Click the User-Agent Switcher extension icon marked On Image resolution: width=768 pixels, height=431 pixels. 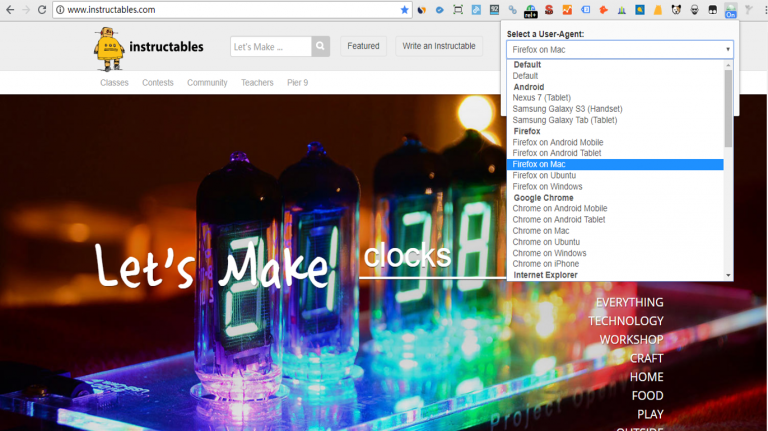pos(731,10)
